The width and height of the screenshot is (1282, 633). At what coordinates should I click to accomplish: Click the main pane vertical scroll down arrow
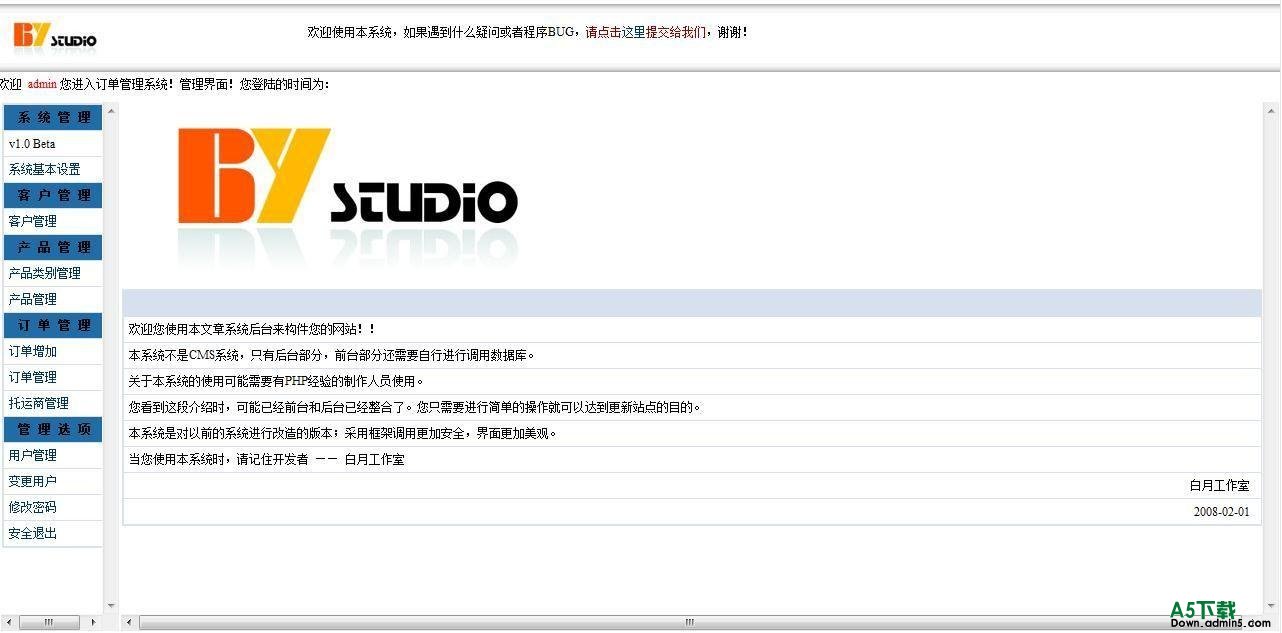pos(1272,606)
